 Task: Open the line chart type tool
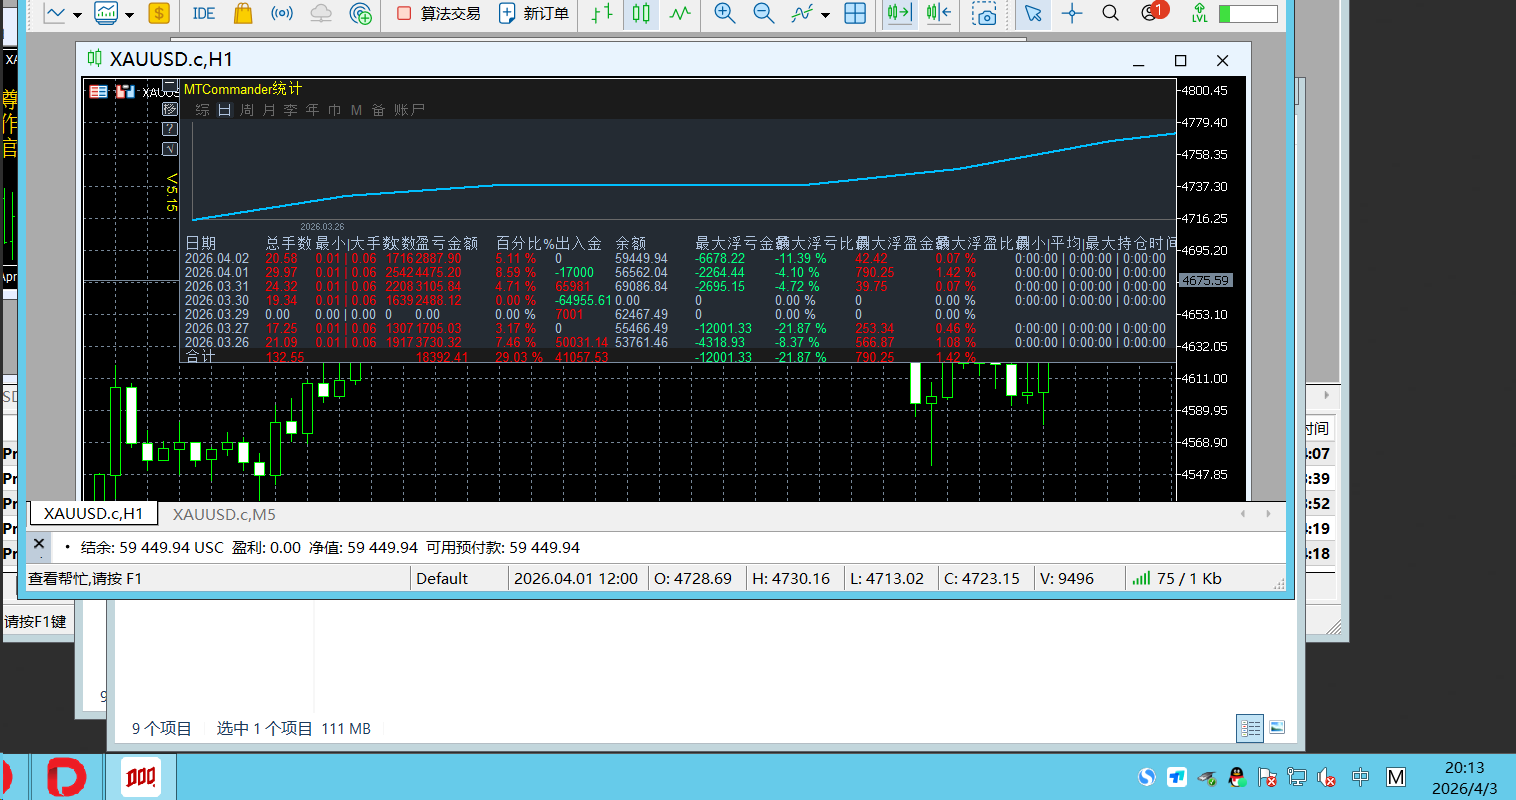pyautogui.click(x=54, y=13)
